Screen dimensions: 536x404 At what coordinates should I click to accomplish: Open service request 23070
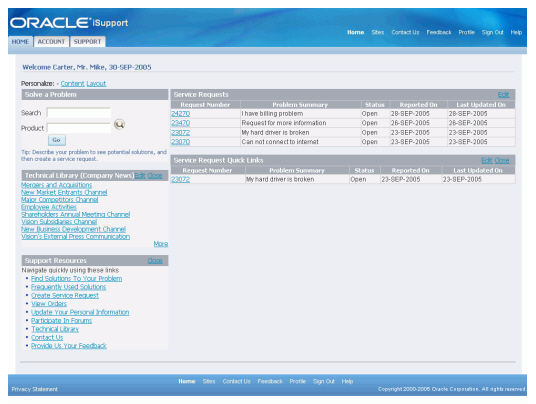[x=180, y=142]
